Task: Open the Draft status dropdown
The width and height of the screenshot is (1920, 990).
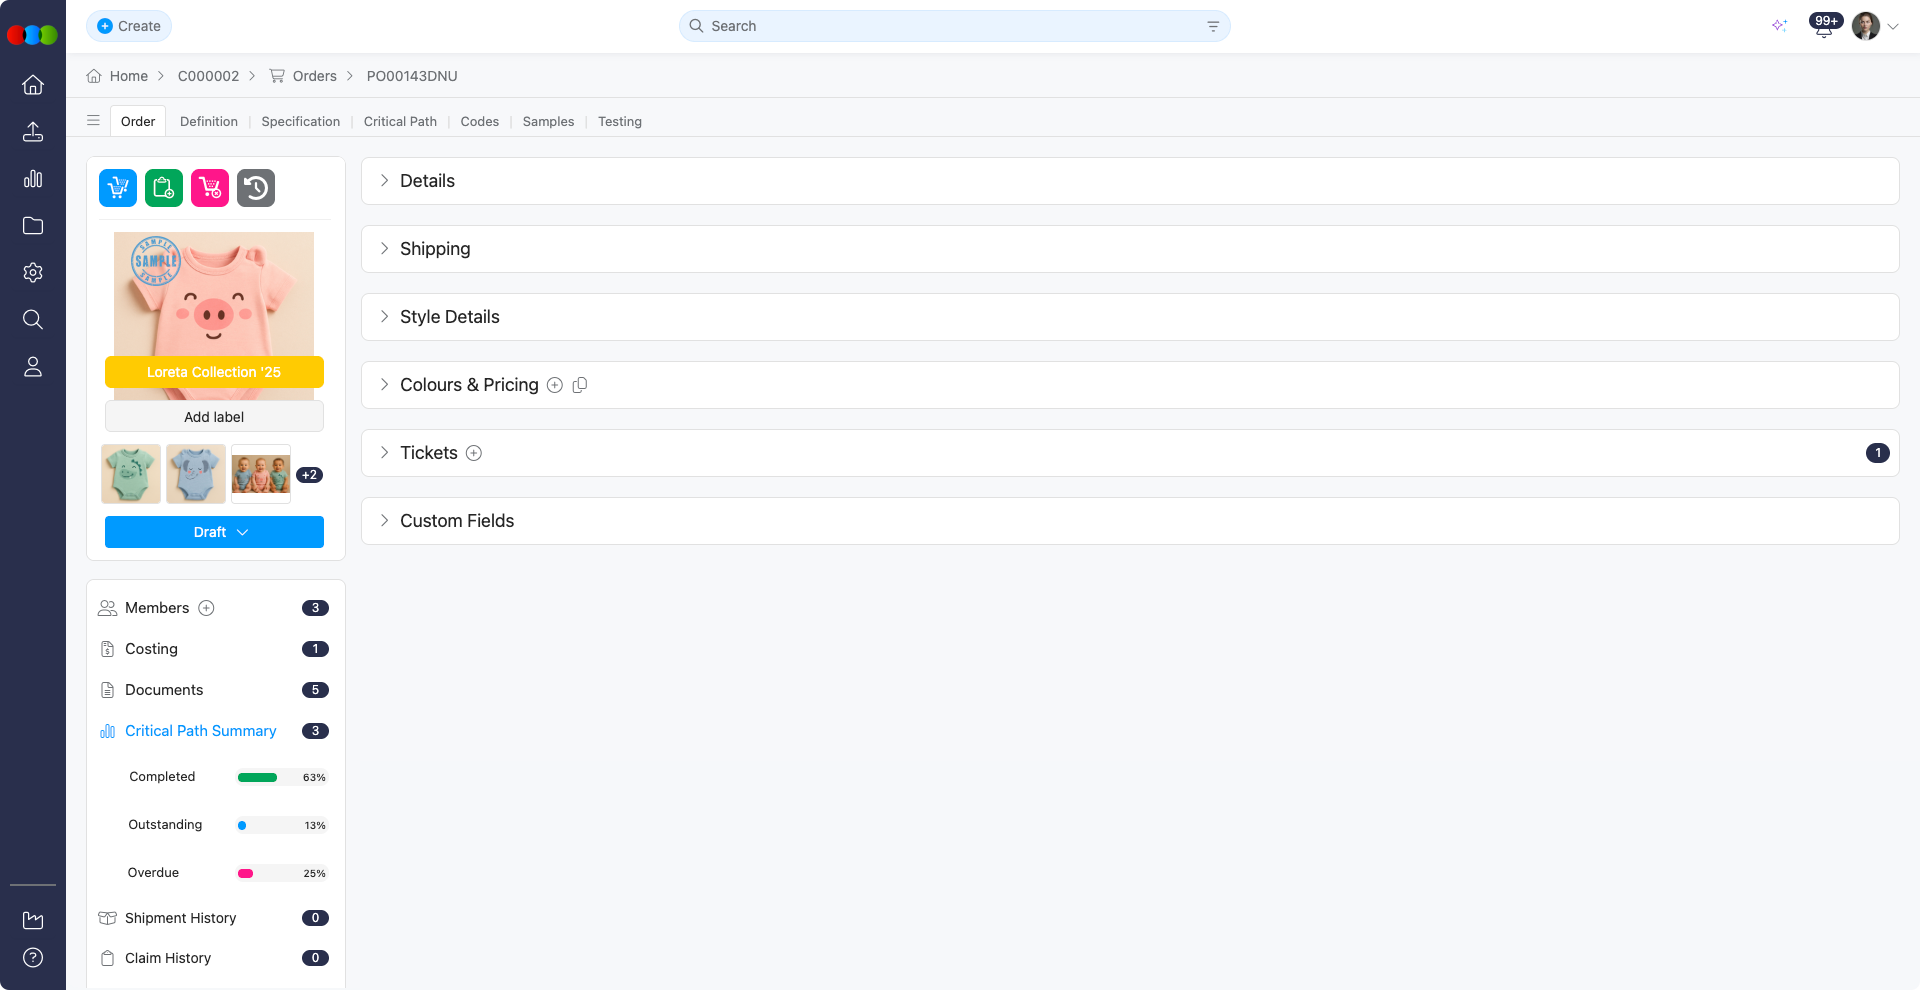Action: point(214,532)
